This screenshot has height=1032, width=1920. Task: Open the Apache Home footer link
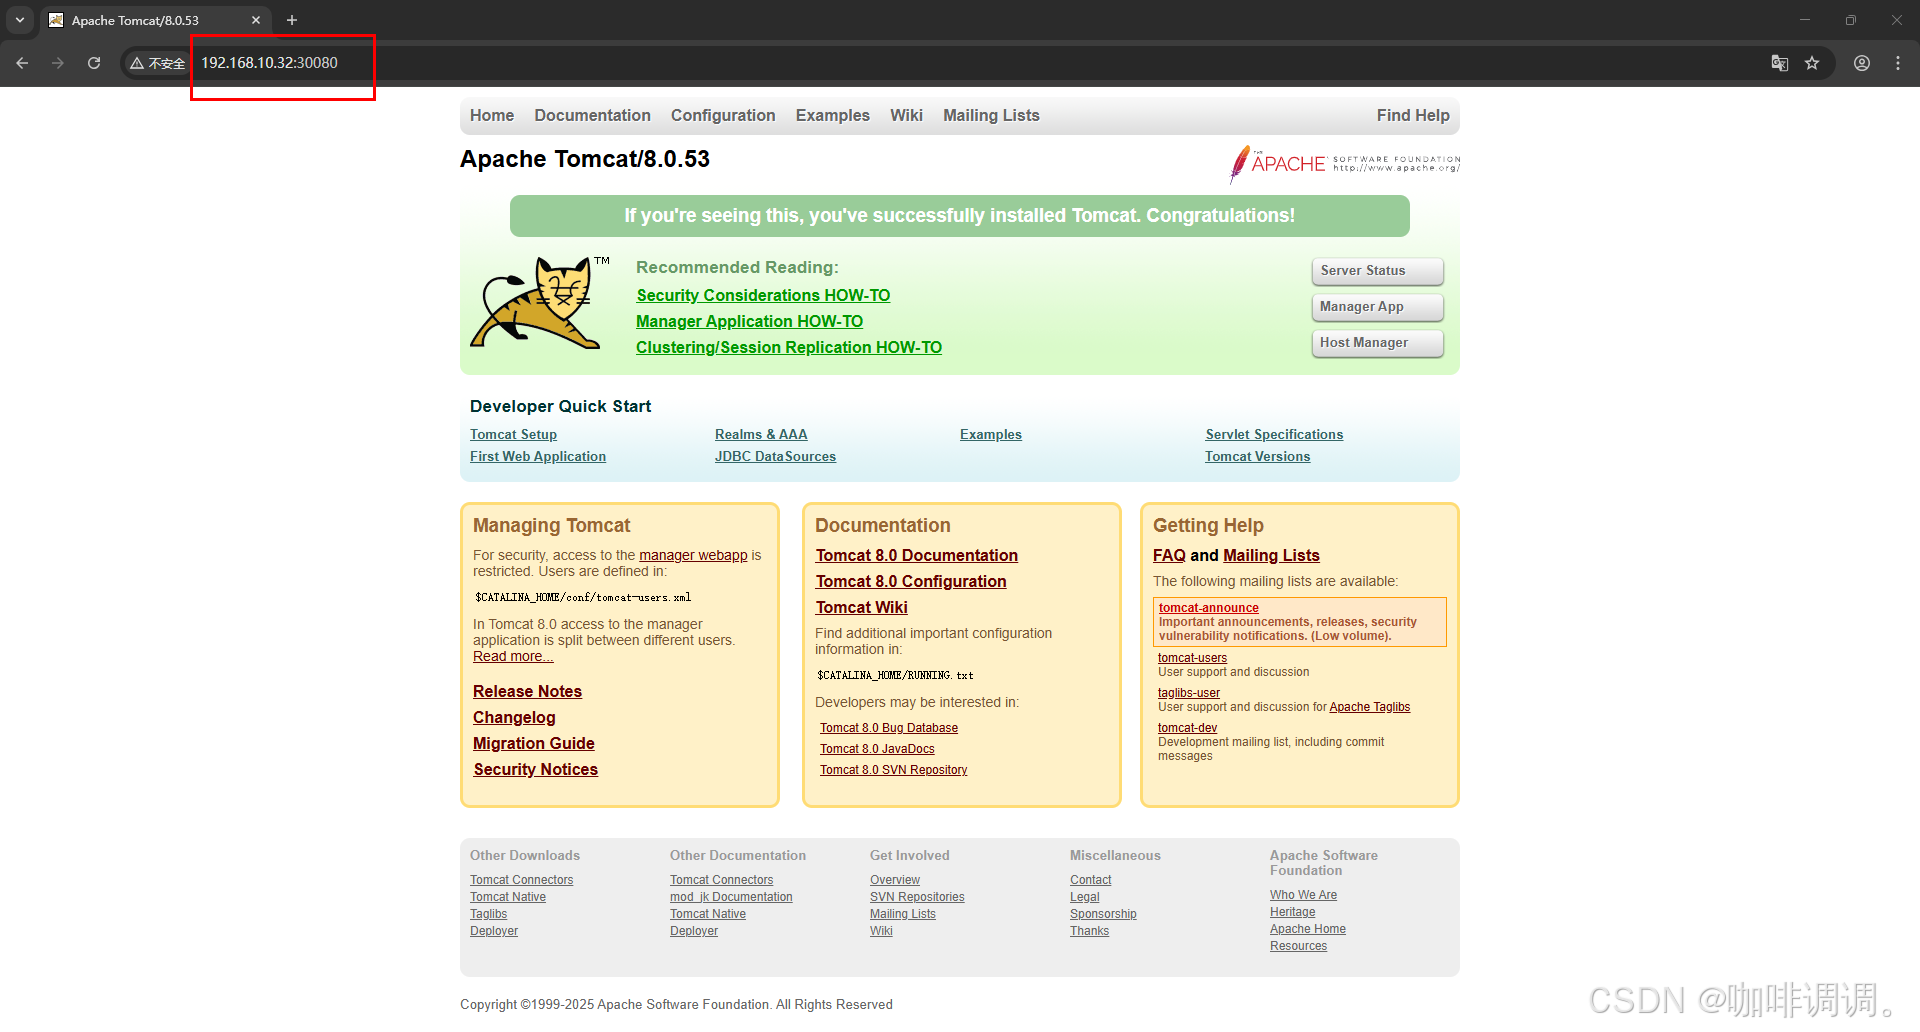1308,930
